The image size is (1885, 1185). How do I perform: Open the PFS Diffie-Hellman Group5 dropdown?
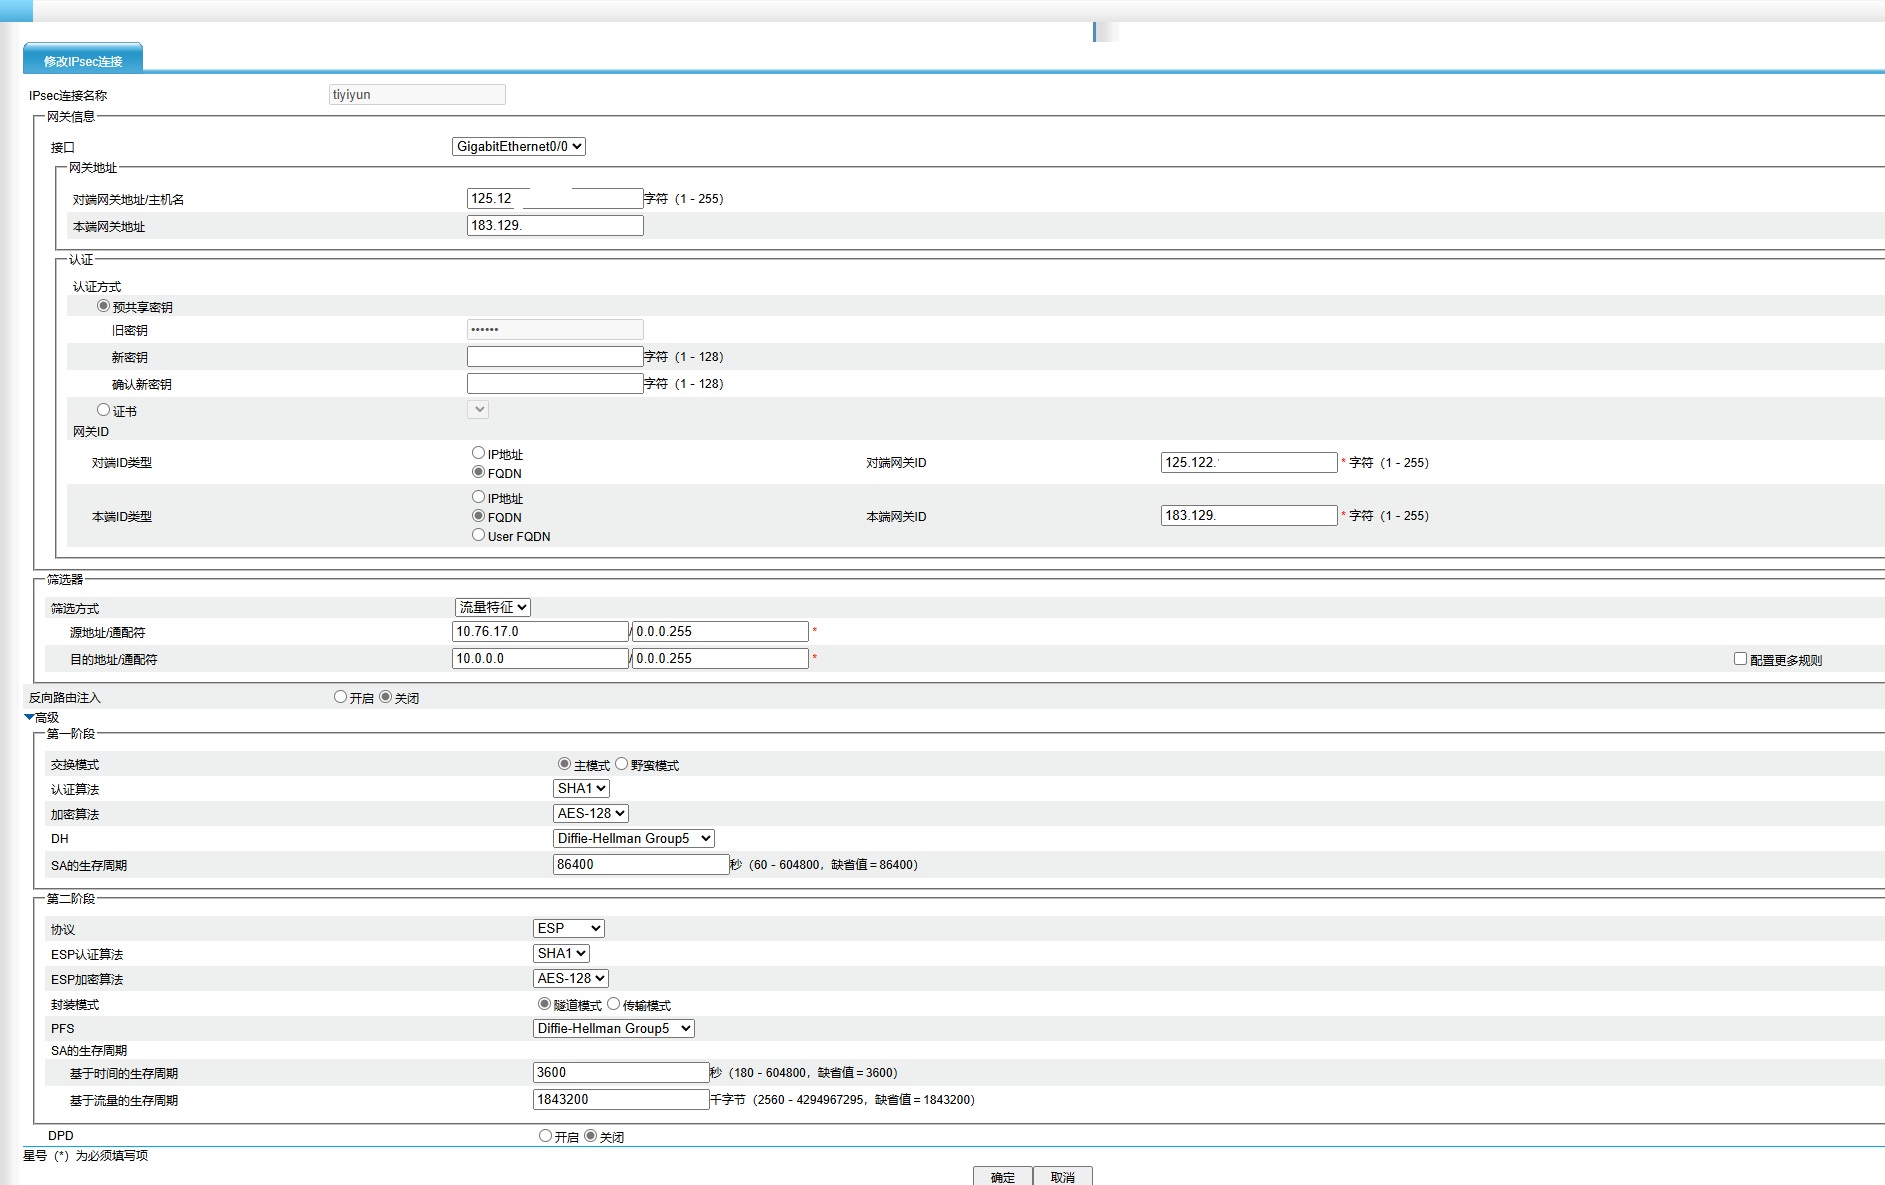(x=613, y=1029)
